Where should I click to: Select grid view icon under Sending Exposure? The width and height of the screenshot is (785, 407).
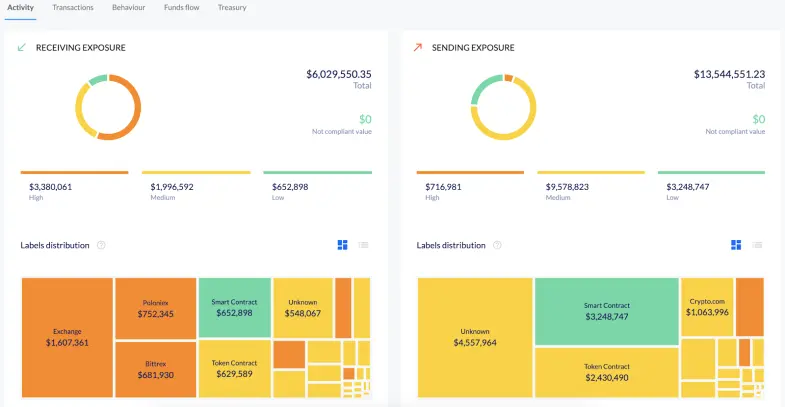736,245
